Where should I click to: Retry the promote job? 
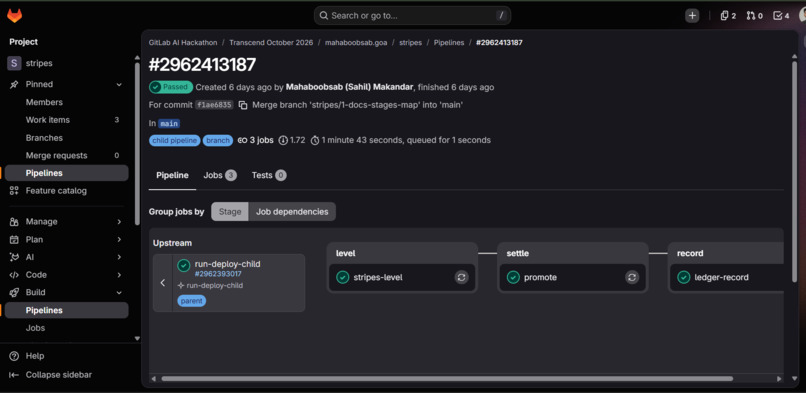pyautogui.click(x=632, y=277)
